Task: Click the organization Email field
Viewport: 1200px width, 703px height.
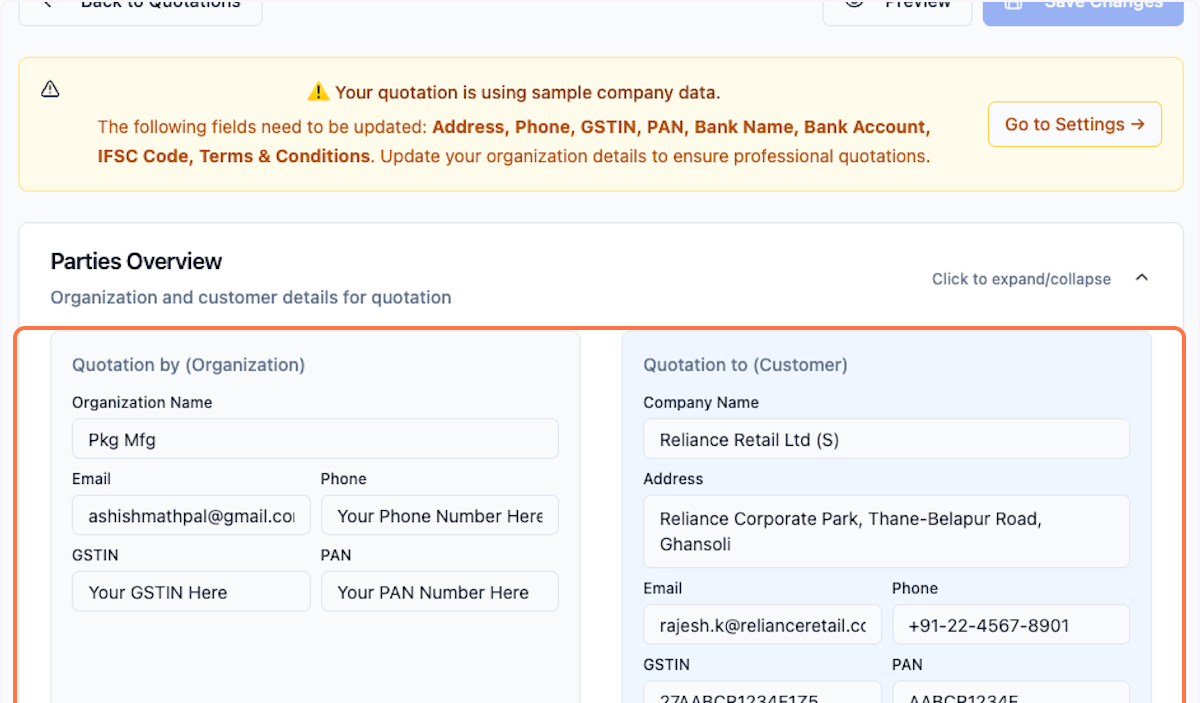Action: [190, 515]
